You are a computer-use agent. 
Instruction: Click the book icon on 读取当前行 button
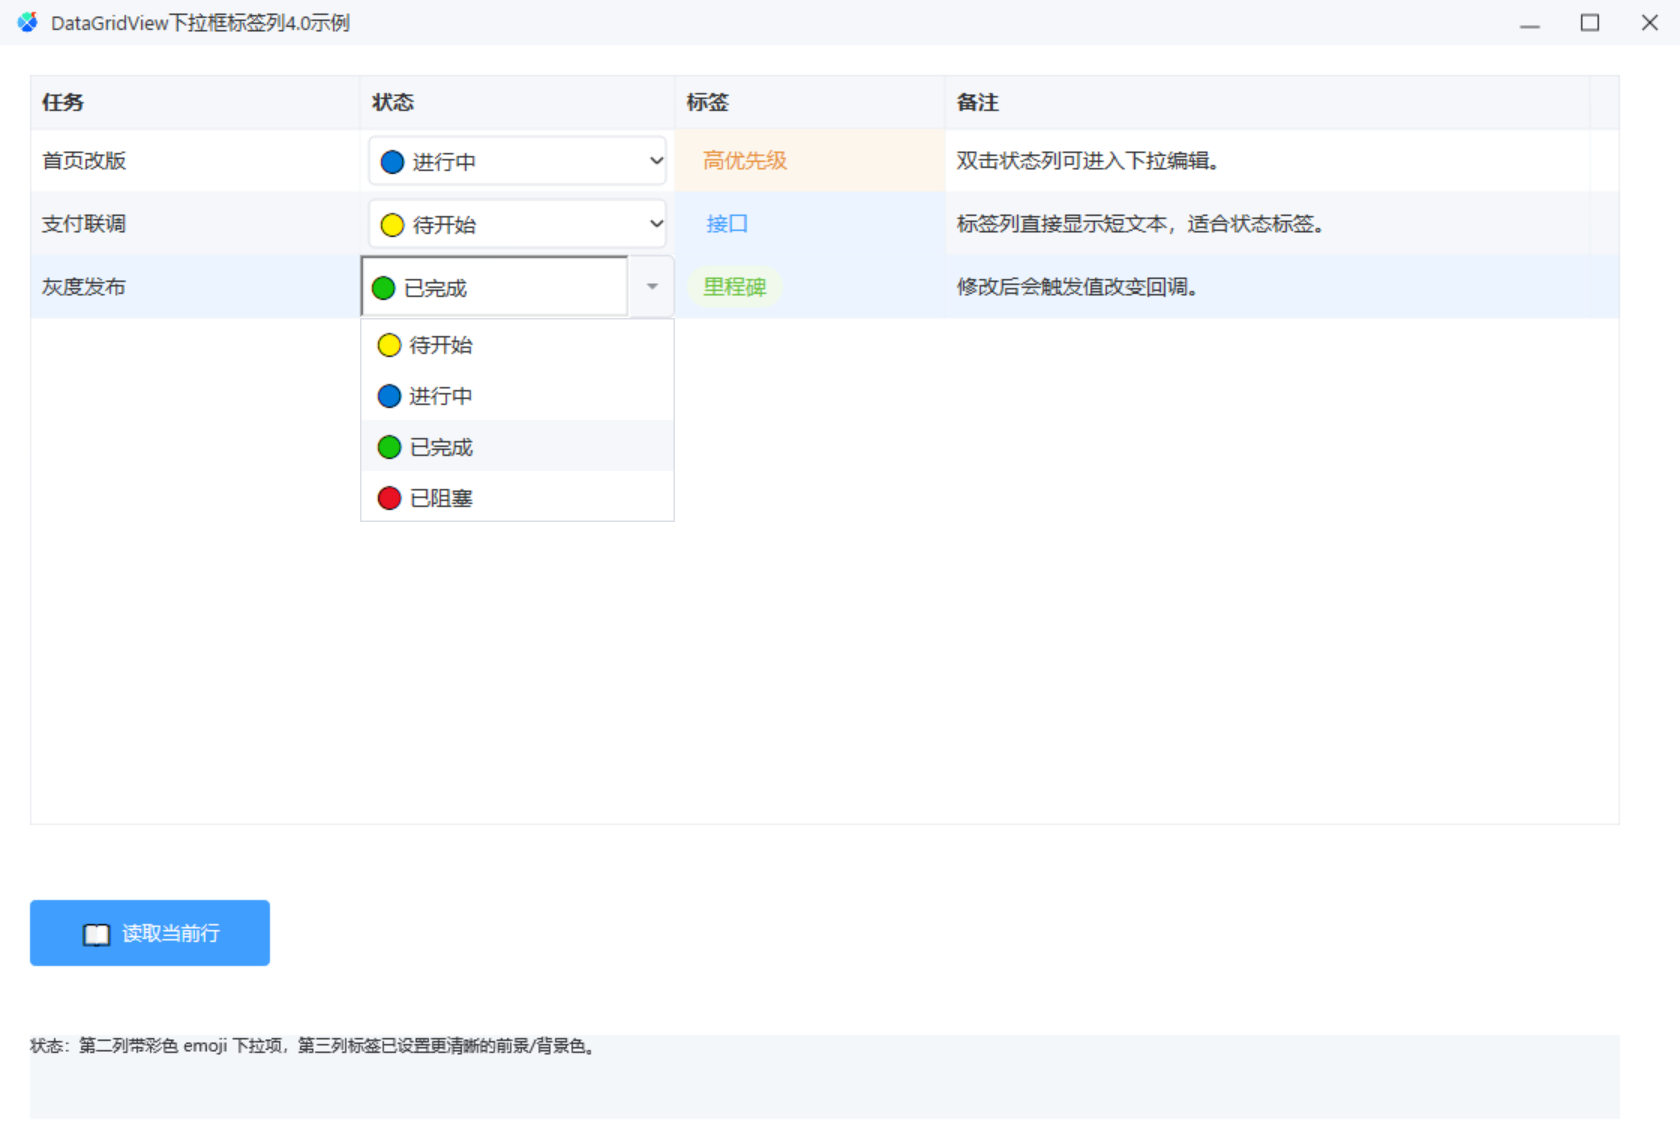96,934
